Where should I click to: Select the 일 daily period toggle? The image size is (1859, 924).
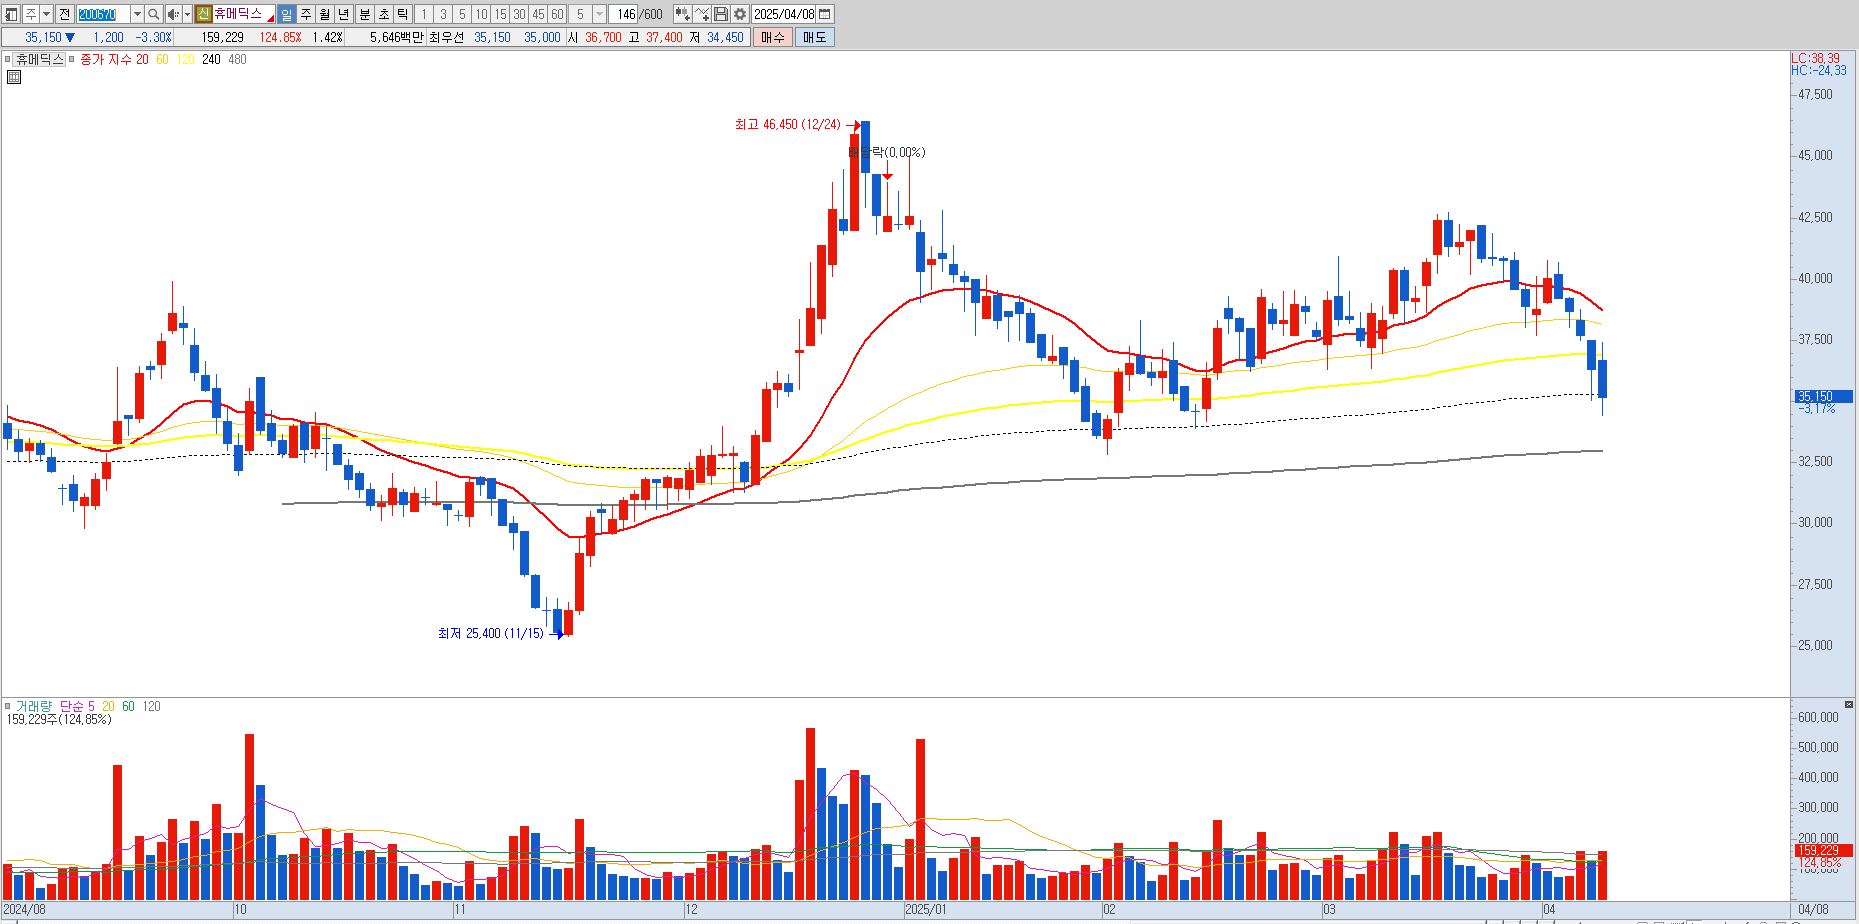pyautogui.click(x=287, y=14)
